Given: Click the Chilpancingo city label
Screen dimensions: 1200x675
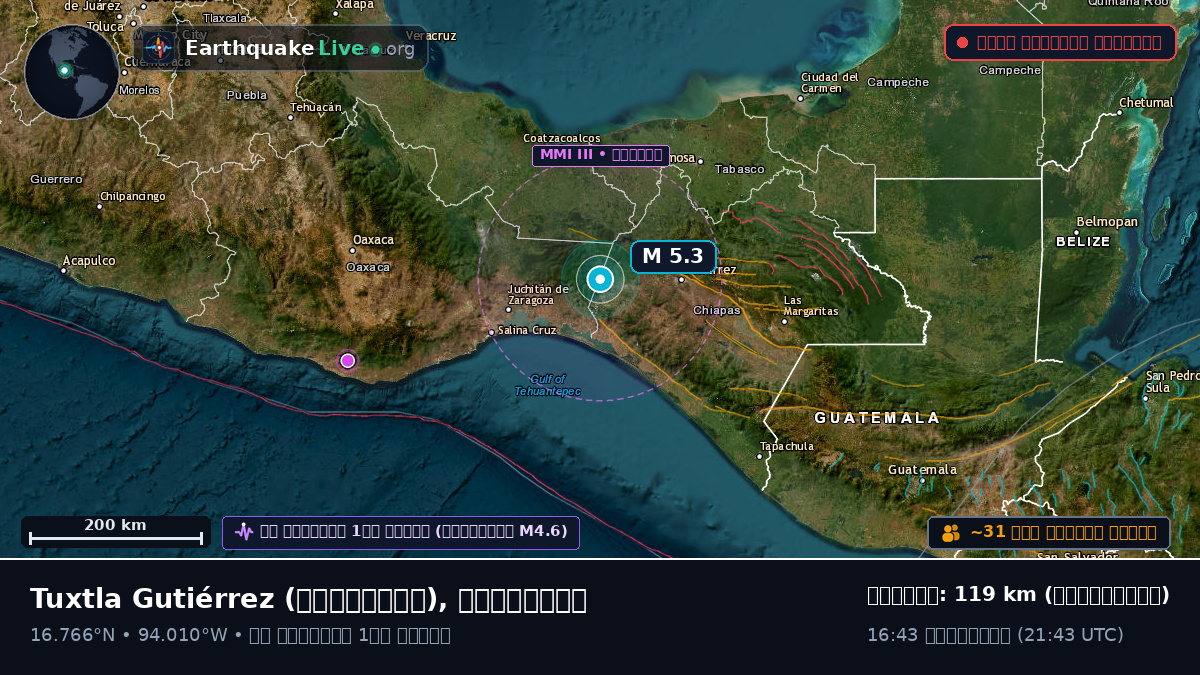Looking at the screenshot, I should point(133,196).
